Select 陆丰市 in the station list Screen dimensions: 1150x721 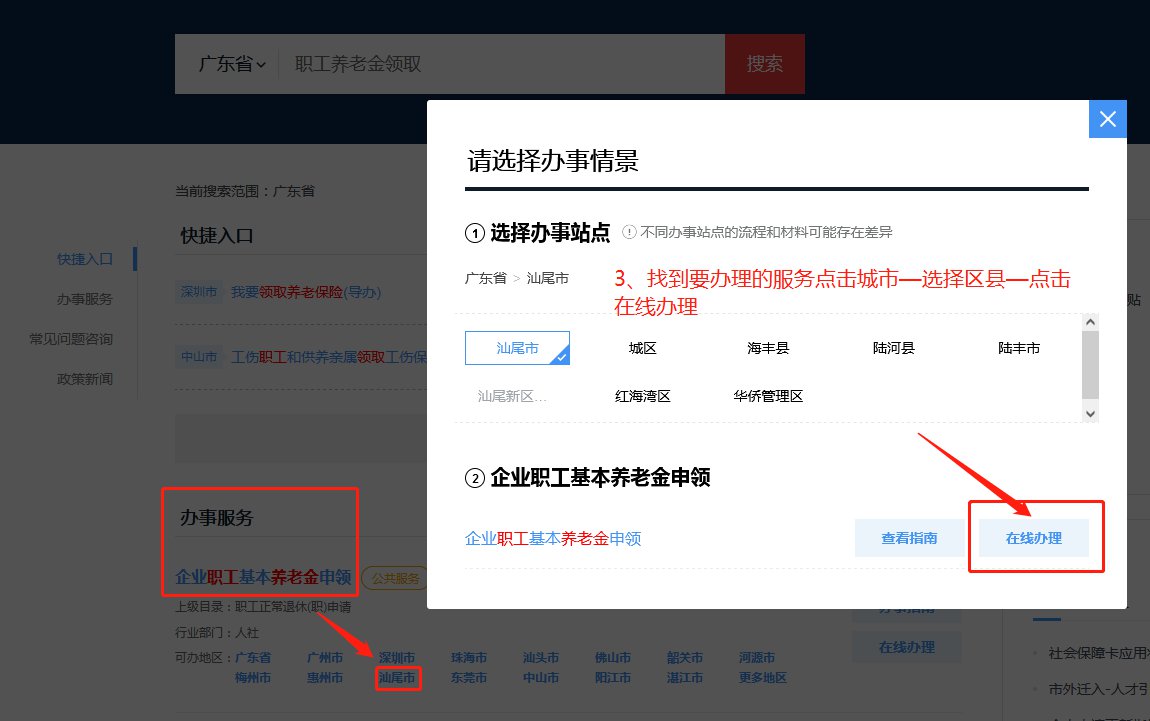click(x=1018, y=348)
